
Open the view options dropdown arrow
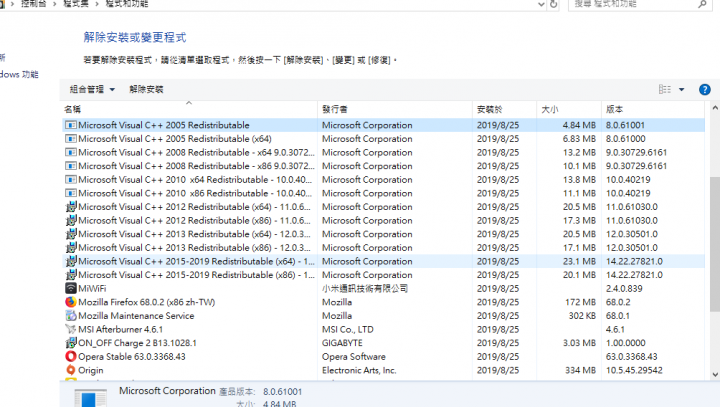[681, 90]
